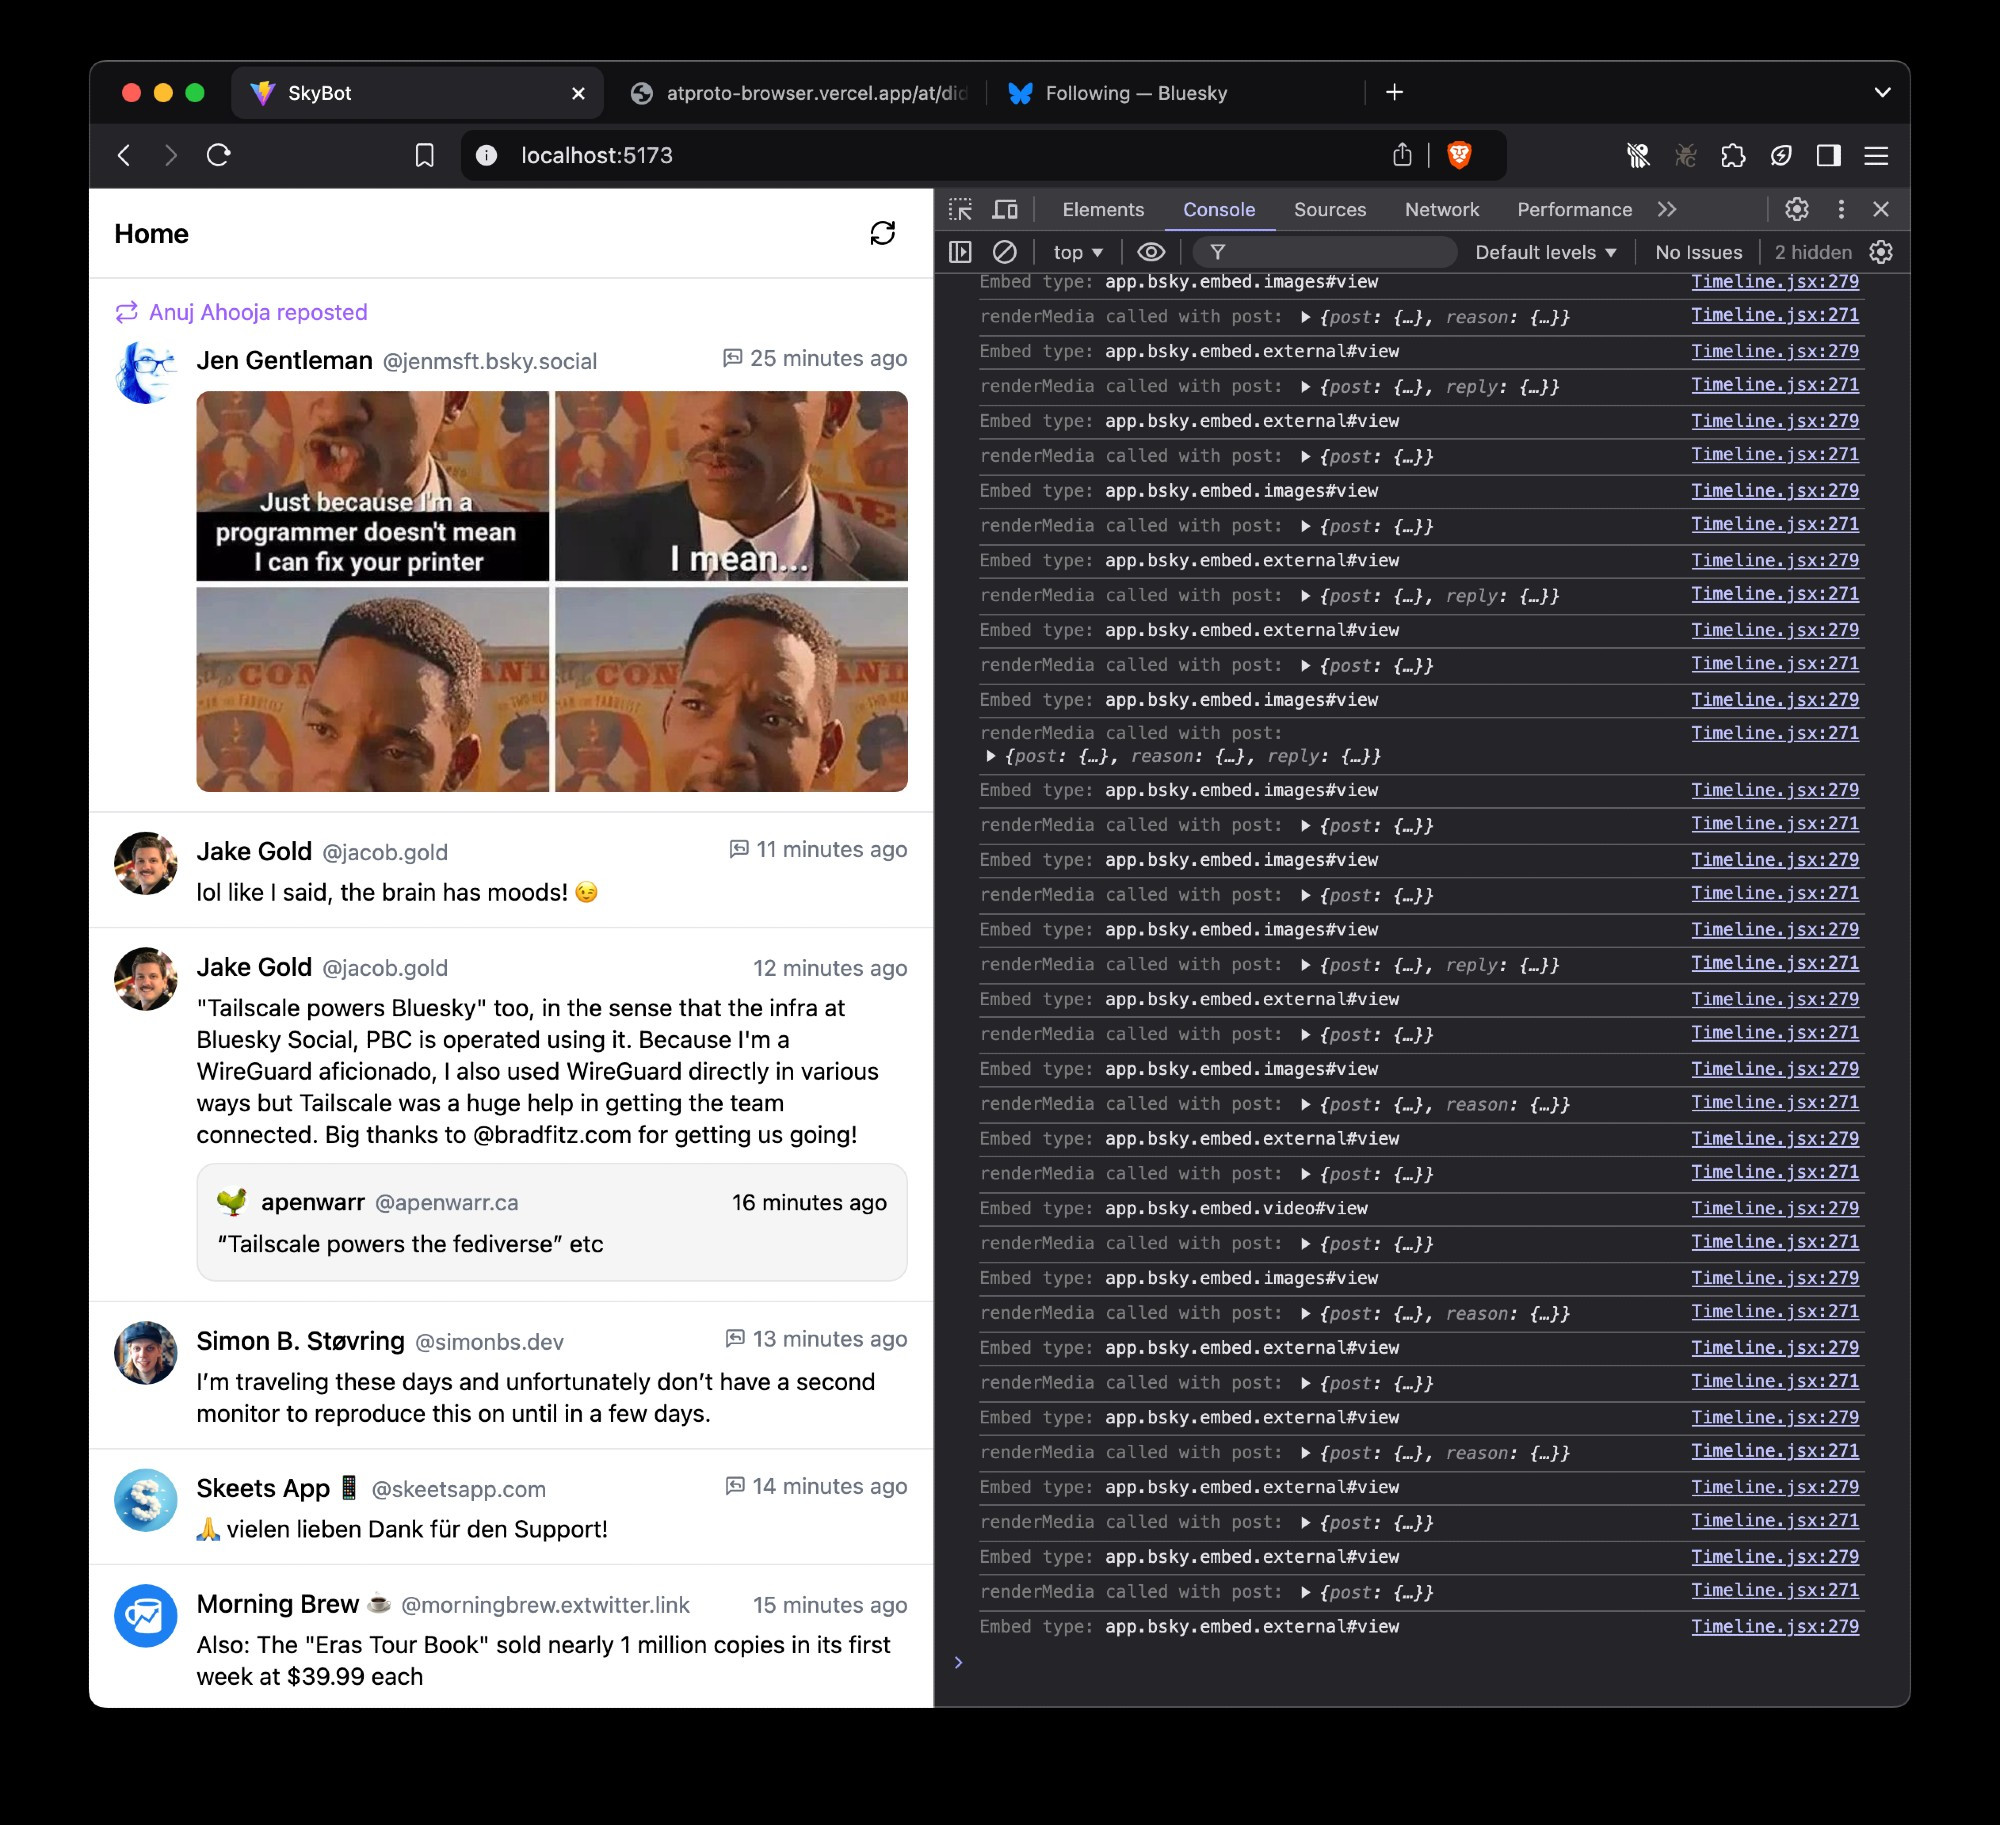Click Simon B. Støvring's avatar

[146, 1352]
